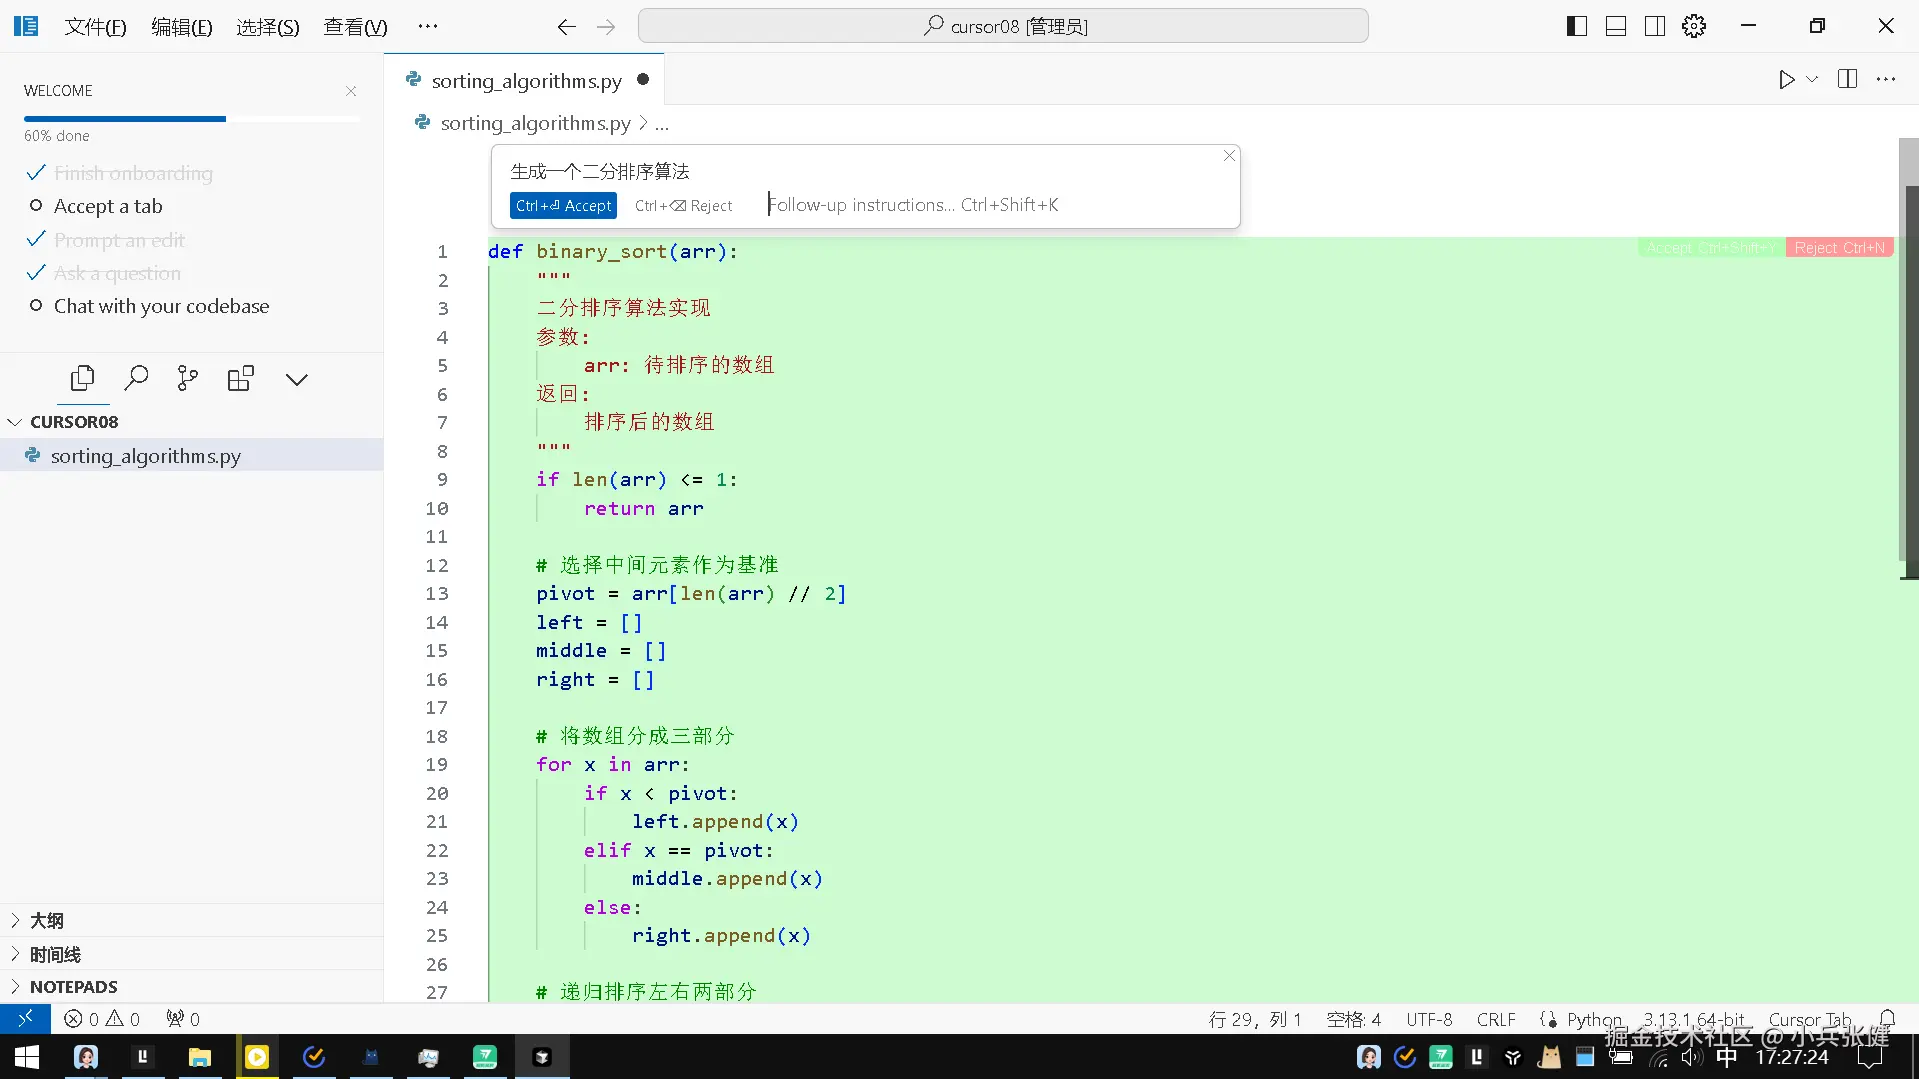Run the Python file
The height and width of the screenshot is (1079, 1919).
1786,79
